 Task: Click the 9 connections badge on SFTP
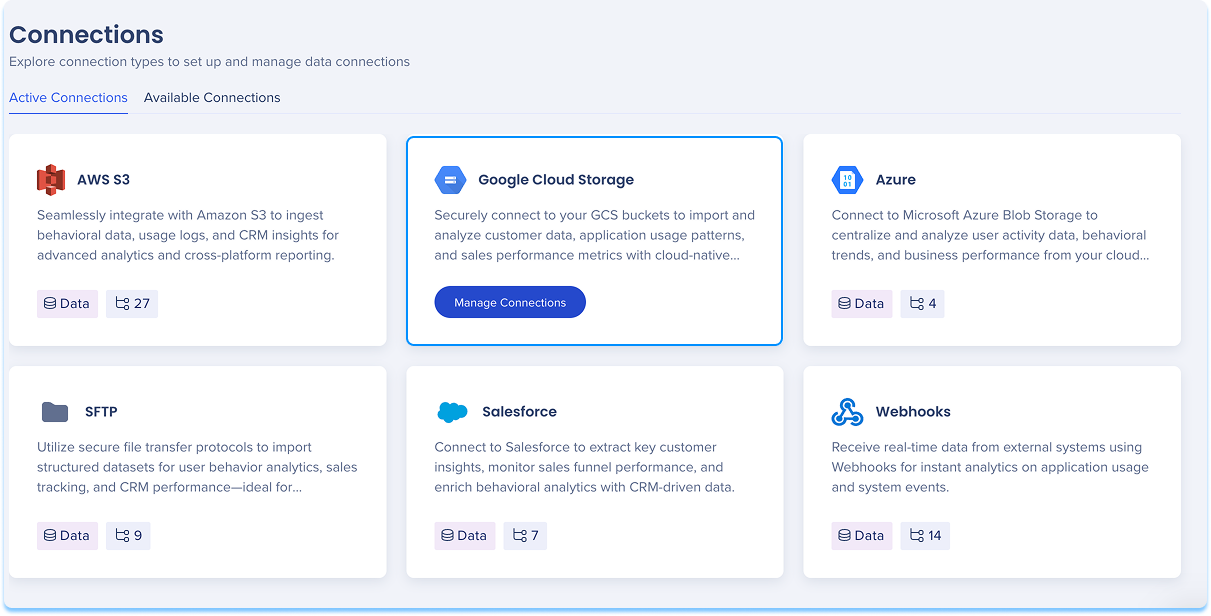pyautogui.click(x=128, y=536)
